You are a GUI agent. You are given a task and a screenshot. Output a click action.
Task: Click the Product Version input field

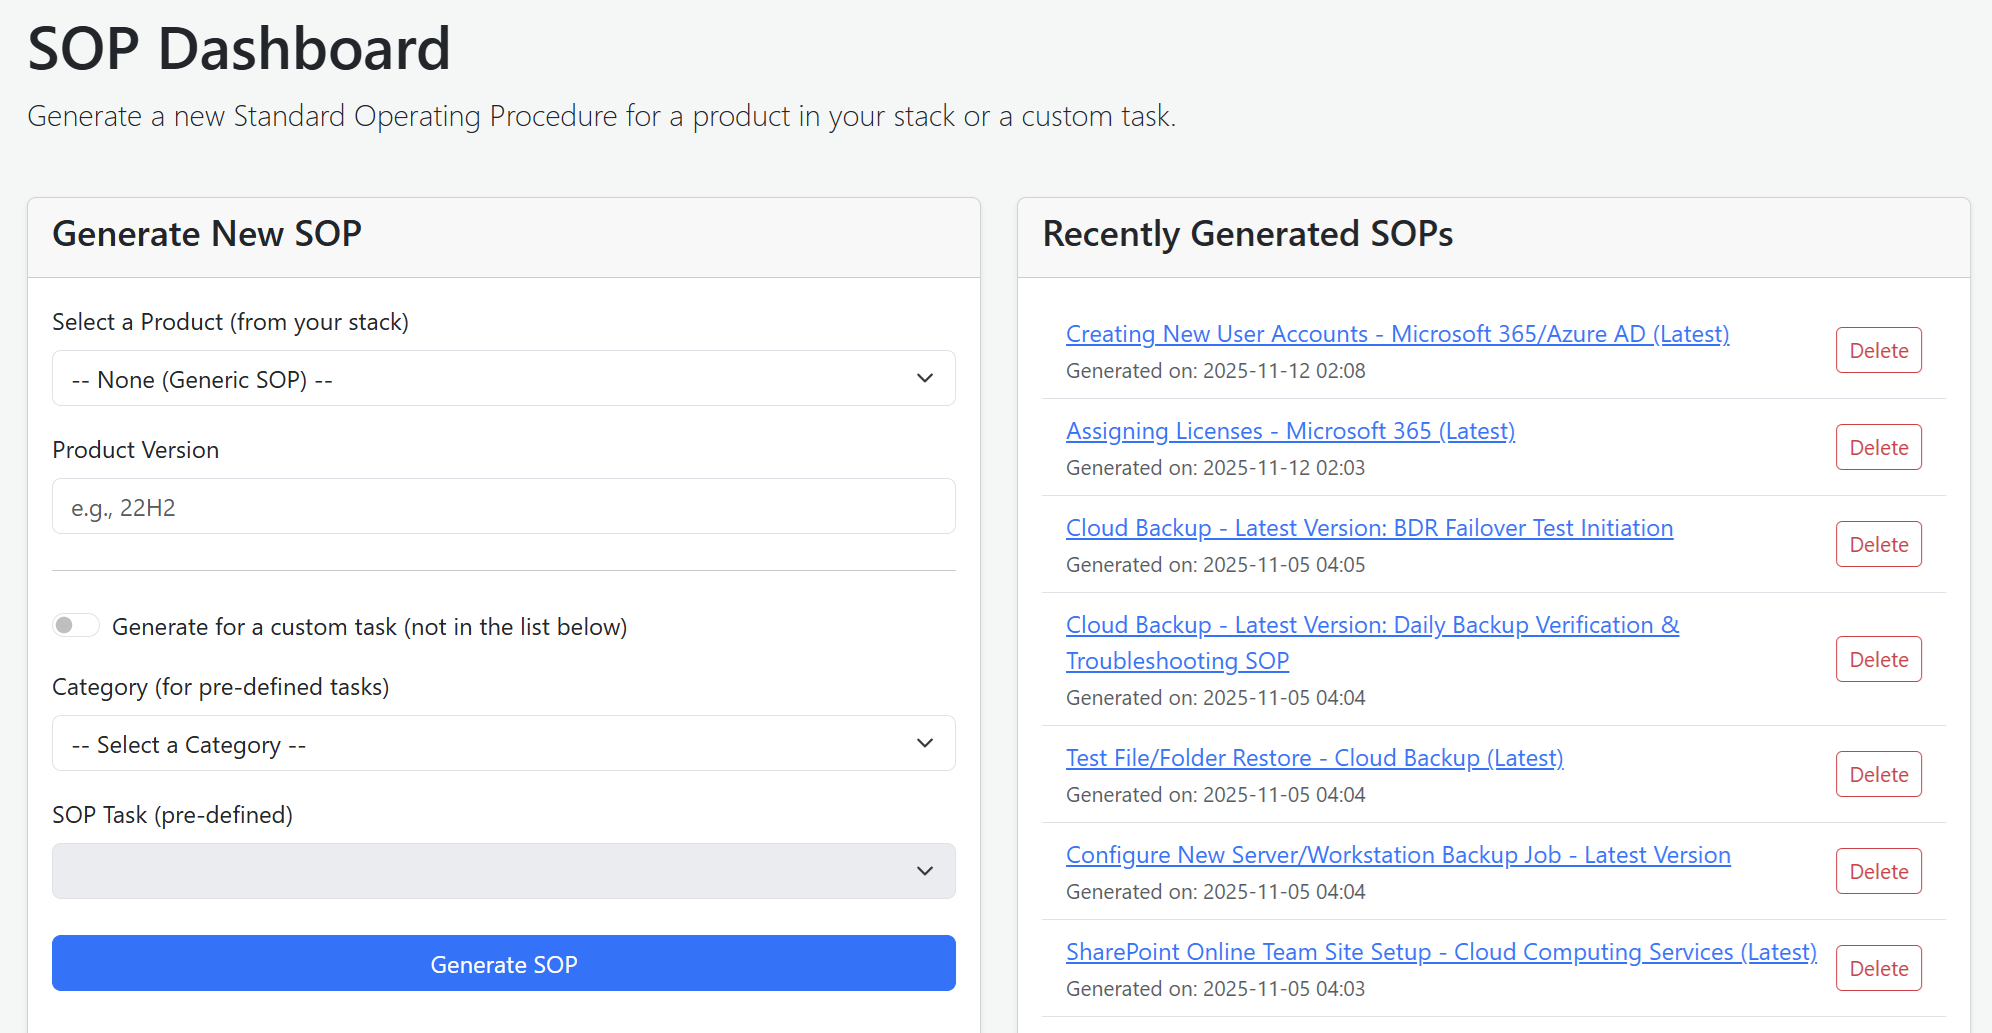[503, 506]
